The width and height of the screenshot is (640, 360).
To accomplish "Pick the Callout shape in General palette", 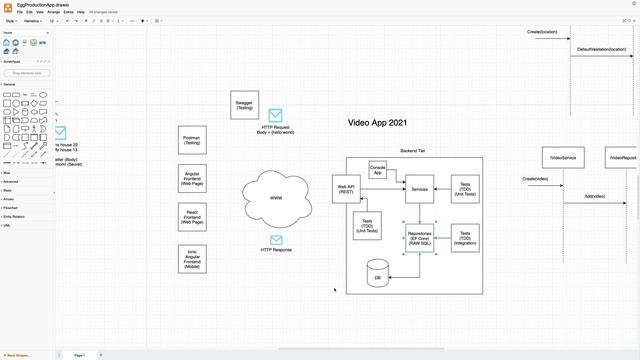I will 25,129.
